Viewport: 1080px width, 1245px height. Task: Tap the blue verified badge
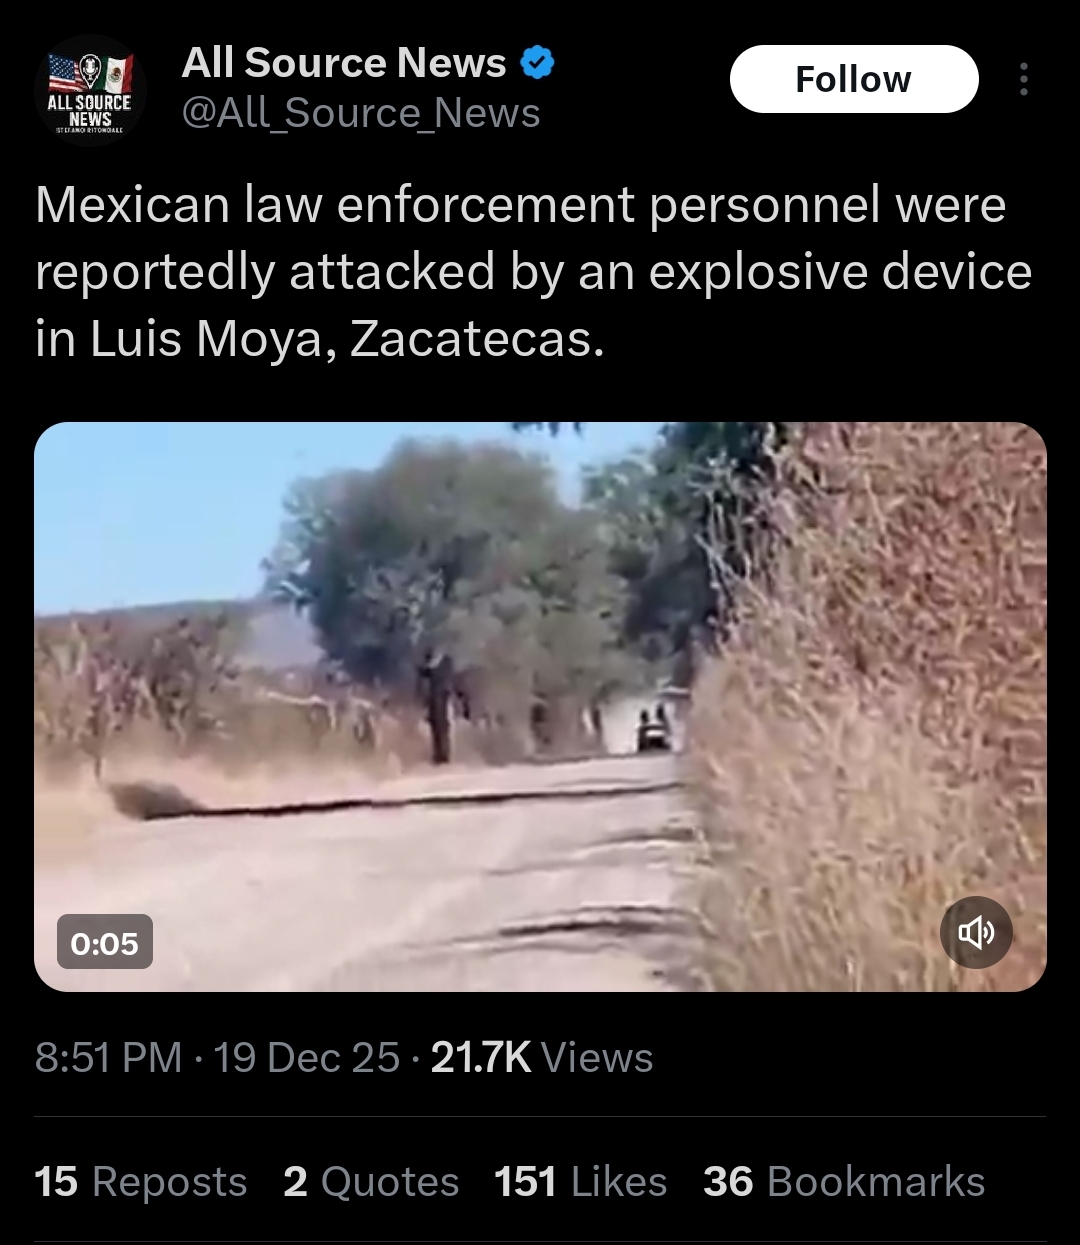pyautogui.click(x=537, y=63)
